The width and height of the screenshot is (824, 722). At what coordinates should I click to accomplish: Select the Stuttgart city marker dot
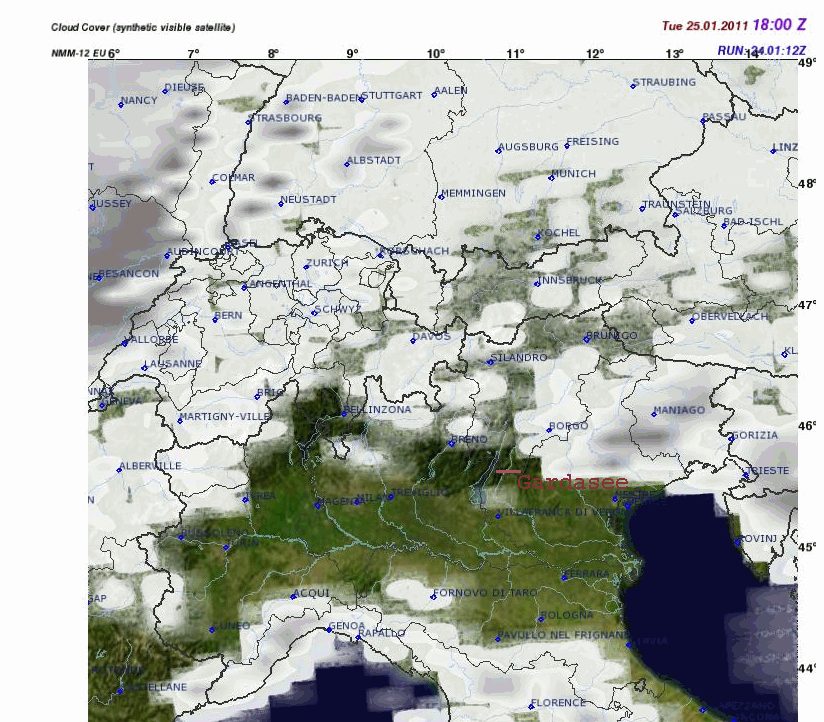coord(359,100)
